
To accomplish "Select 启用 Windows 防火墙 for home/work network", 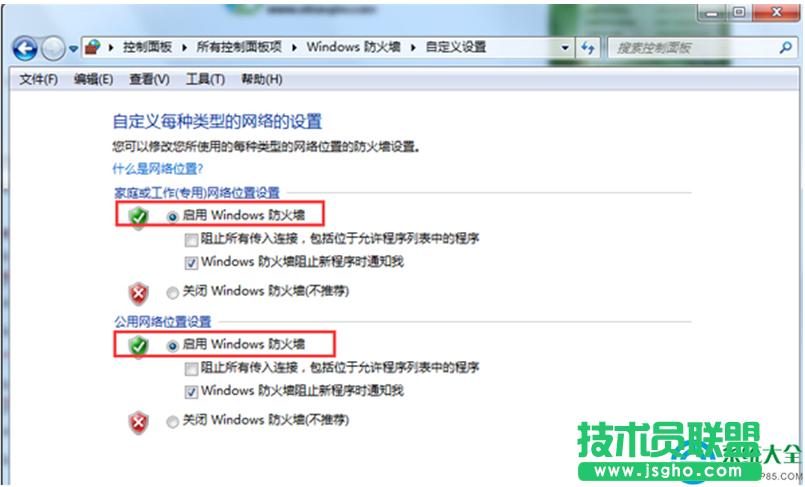I will (x=174, y=215).
